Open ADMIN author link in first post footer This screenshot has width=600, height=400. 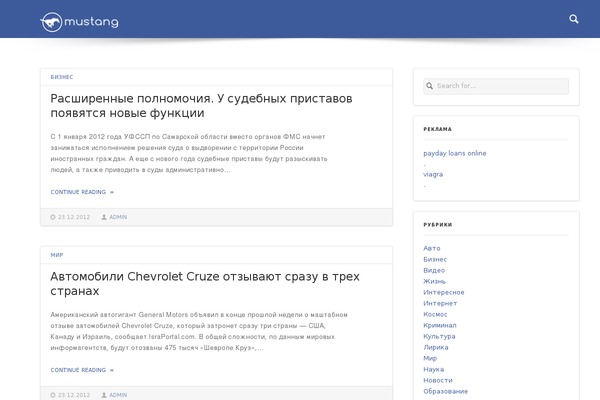pyautogui.click(x=118, y=217)
